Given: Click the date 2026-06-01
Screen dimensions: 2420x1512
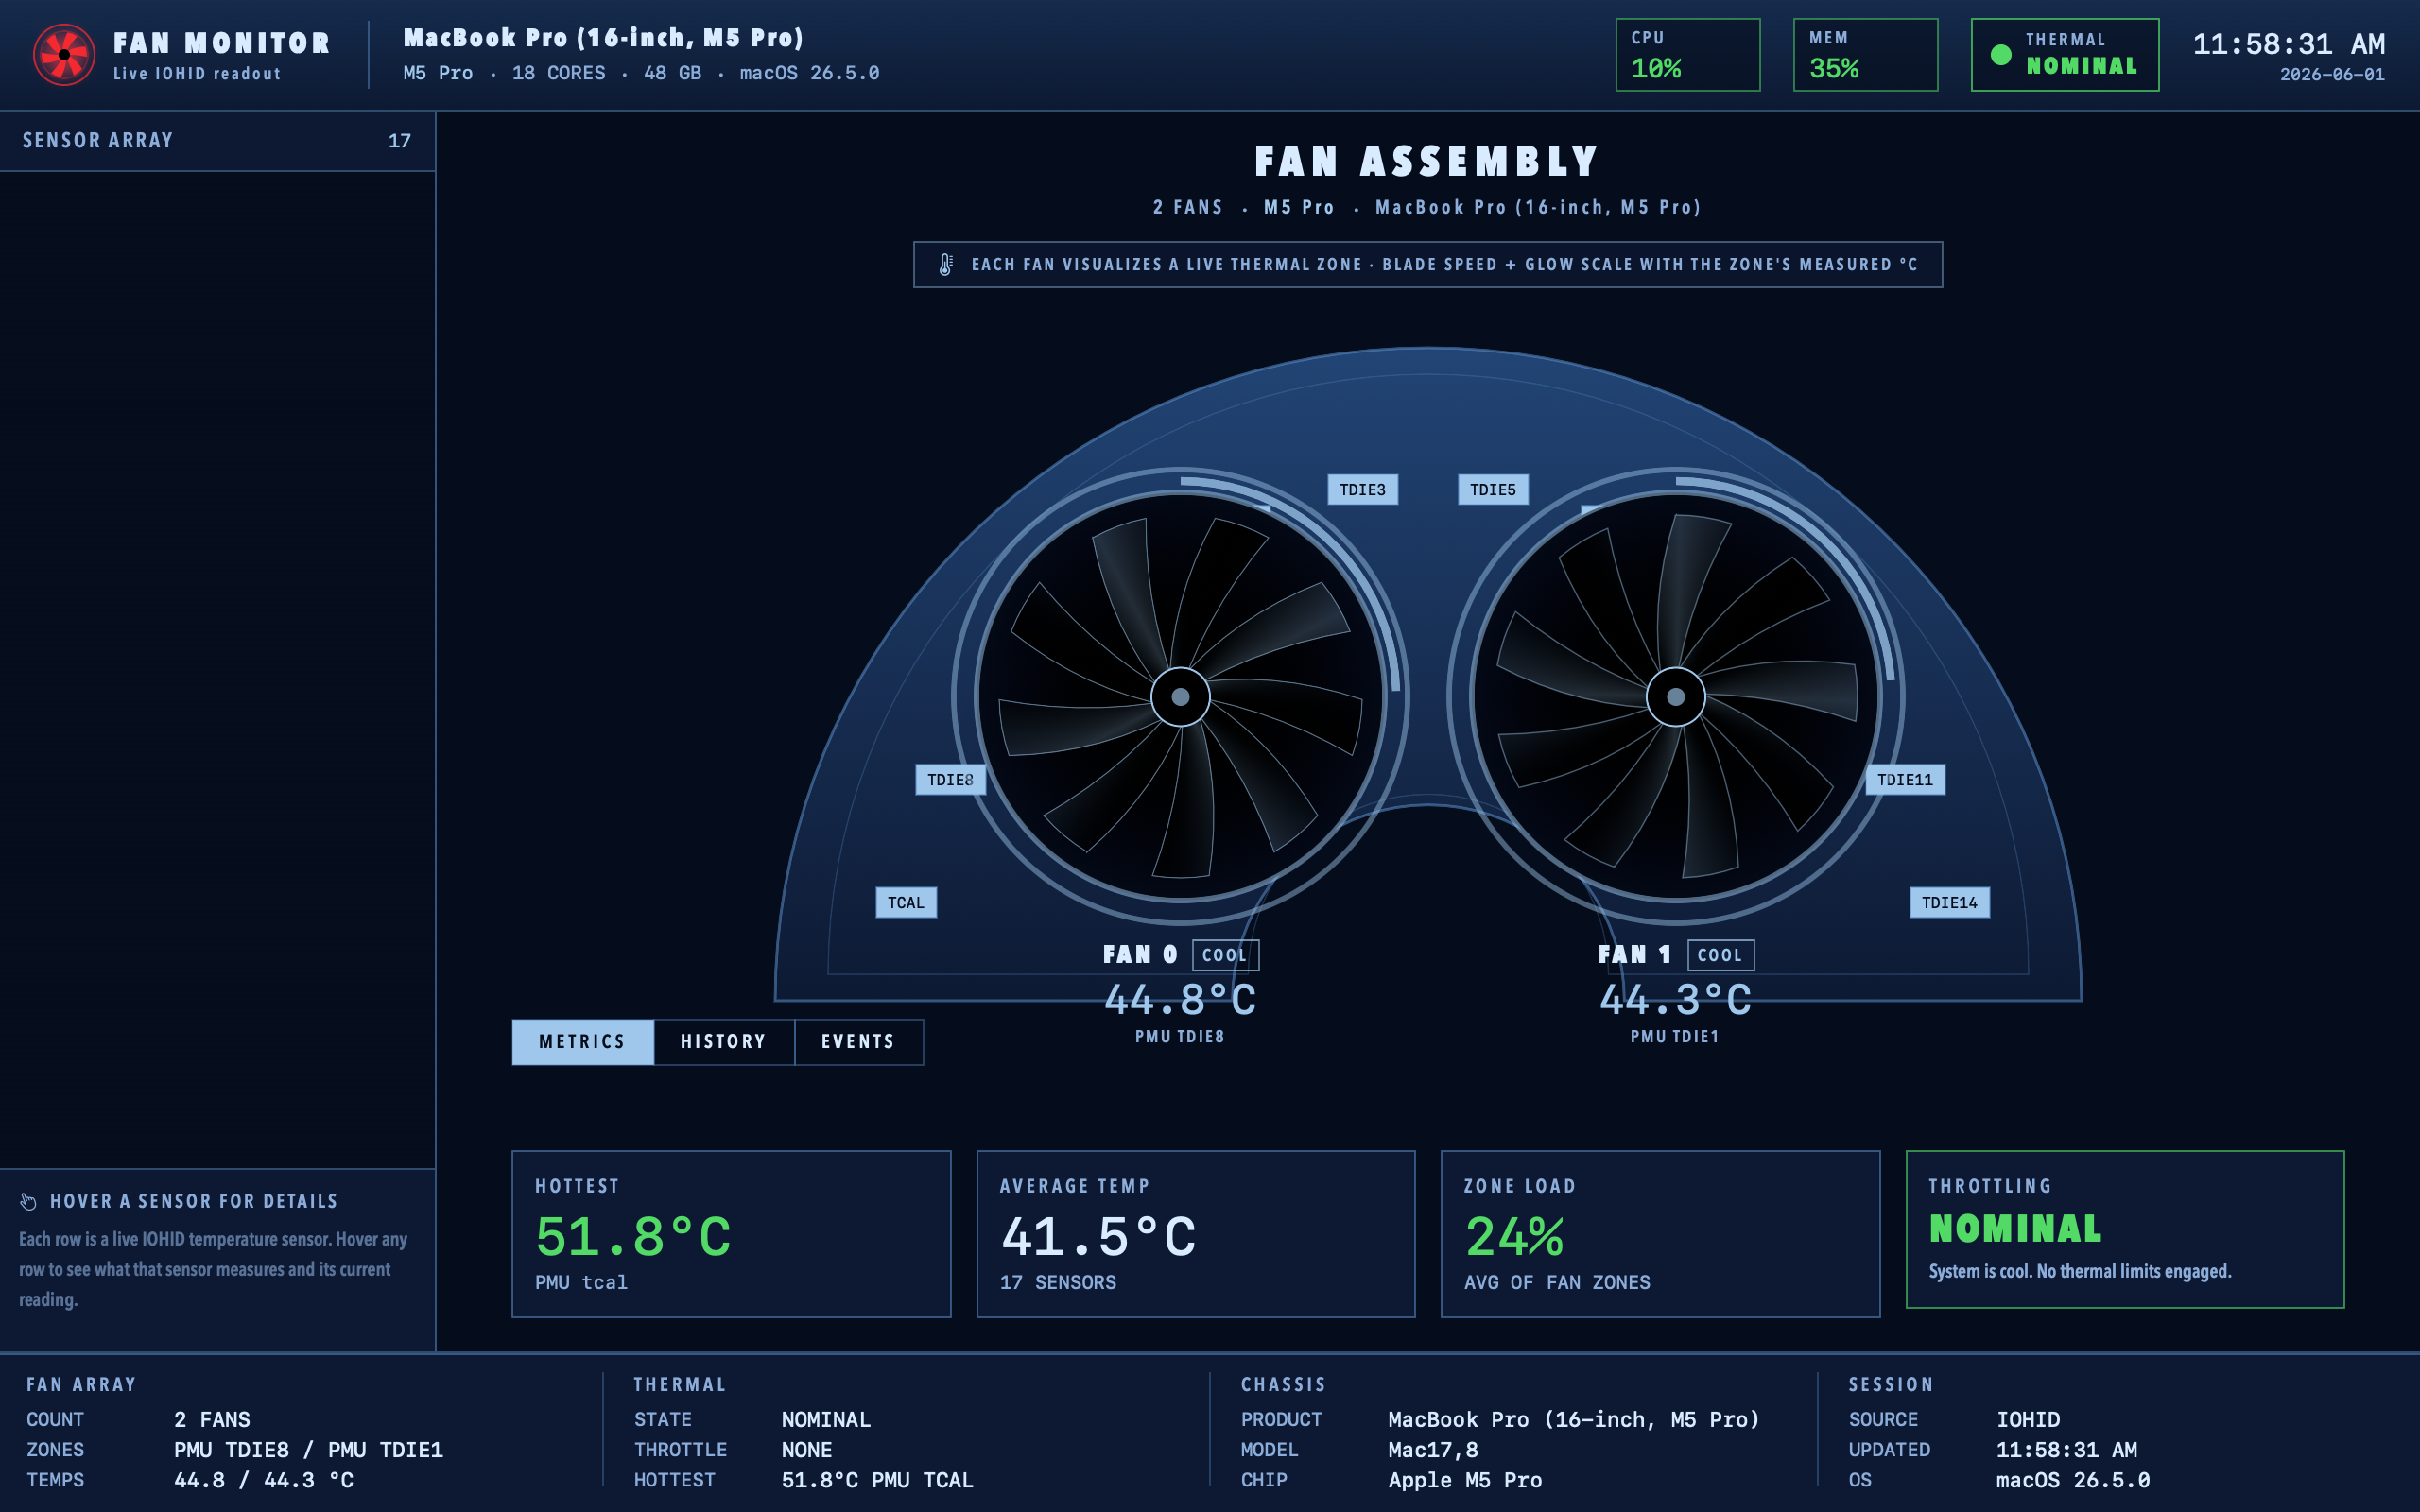Looking at the screenshot, I should point(2332,75).
